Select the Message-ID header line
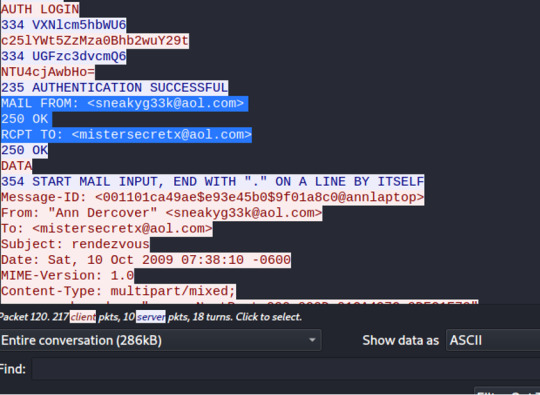 coord(212,197)
